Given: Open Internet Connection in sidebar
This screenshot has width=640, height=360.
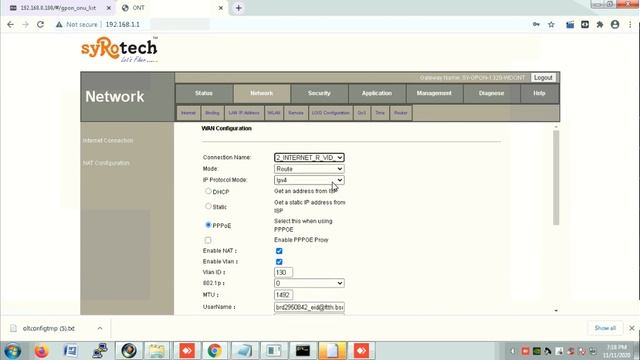Looking at the screenshot, I should tap(108, 141).
